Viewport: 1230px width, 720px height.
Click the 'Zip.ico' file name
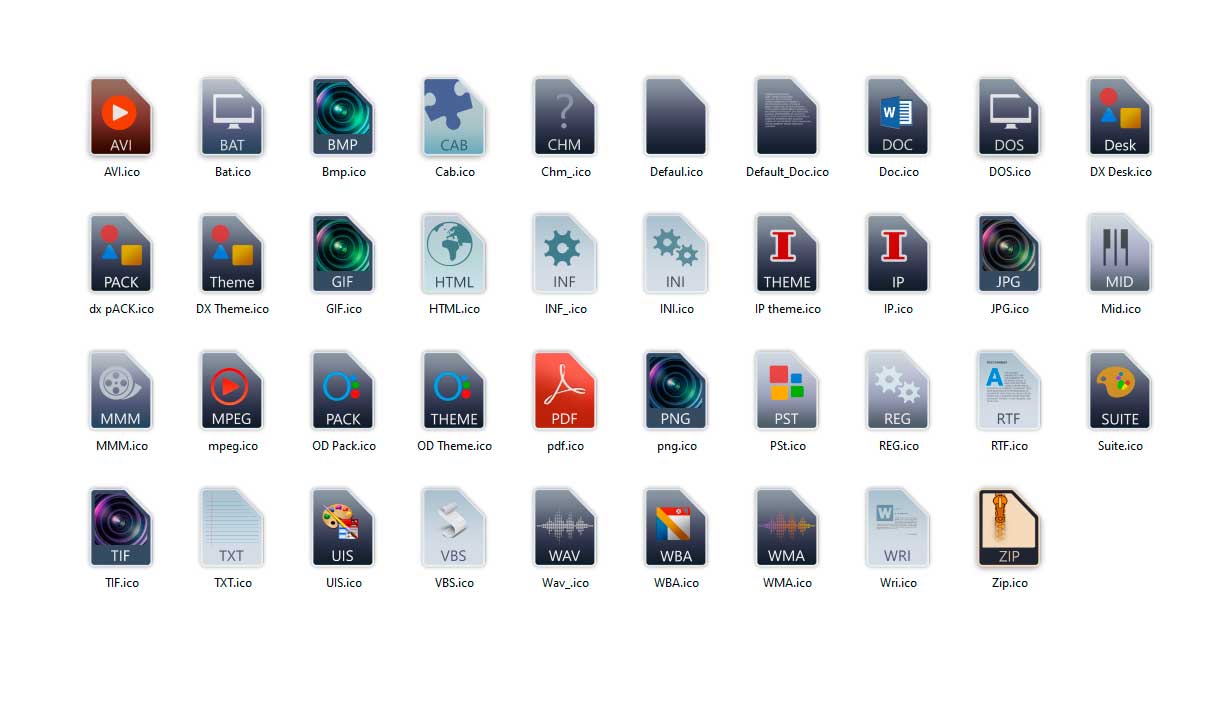(1009, 583)
